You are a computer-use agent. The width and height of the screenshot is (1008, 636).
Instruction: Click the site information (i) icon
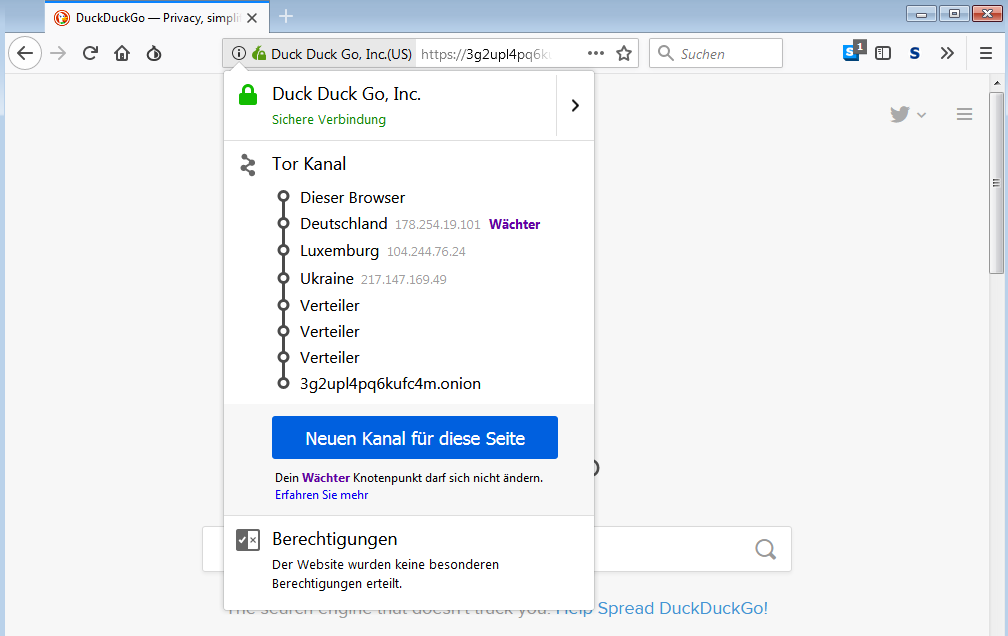click(238, 53)
